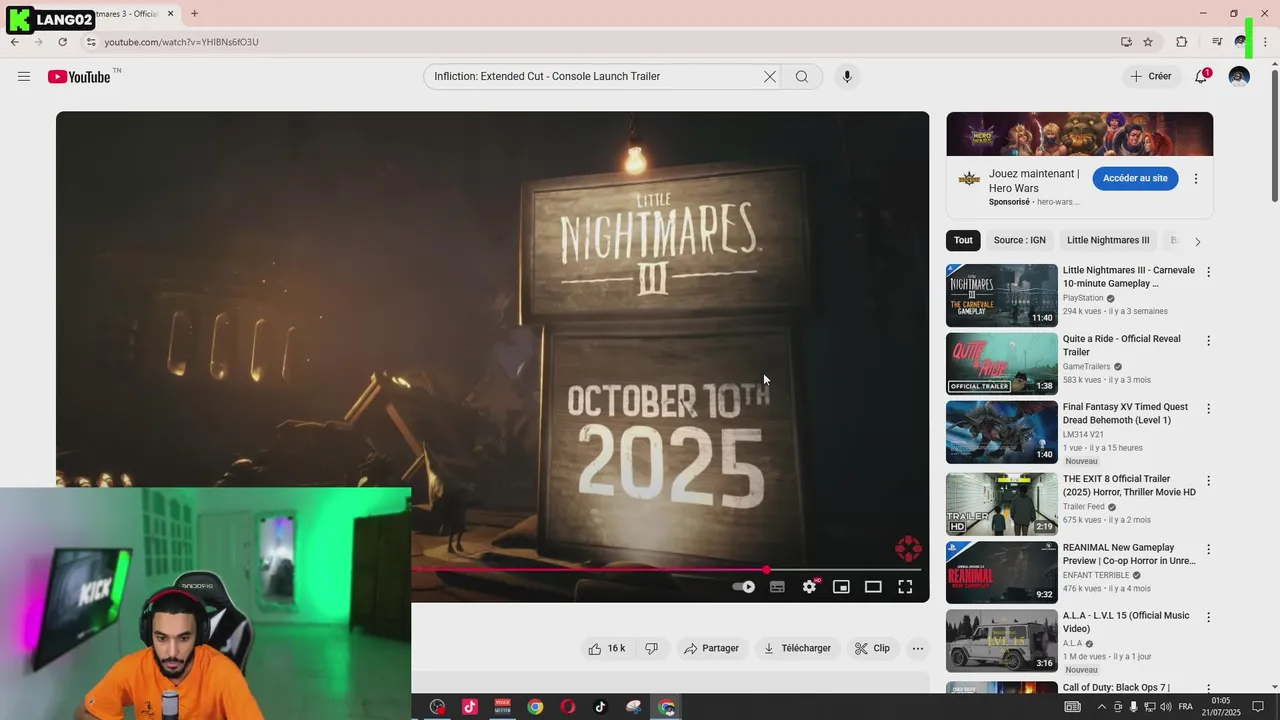1280x720 pixels.
Task: Open the PlayStation channel name link
Action: click(1083, 298)
